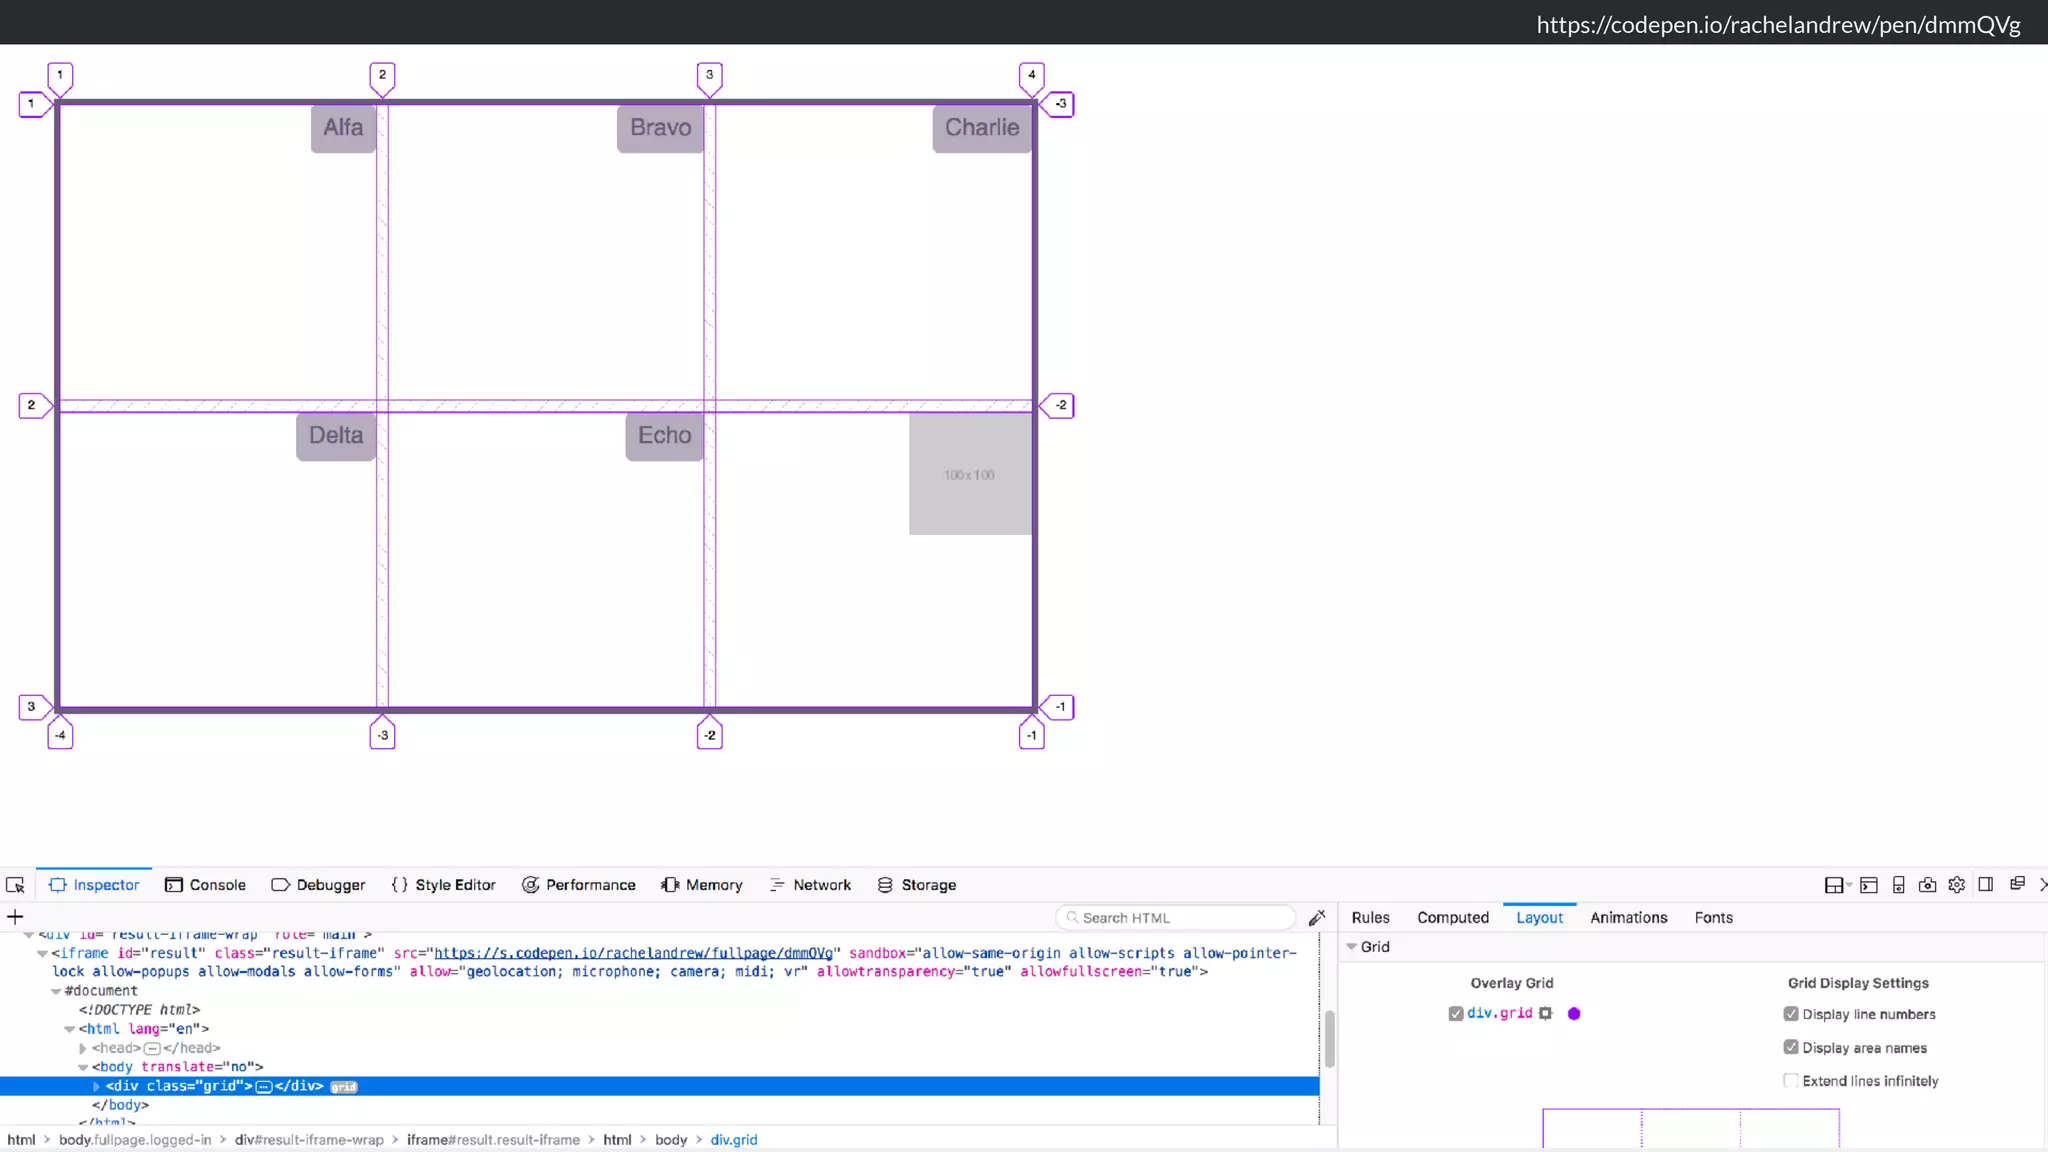The image size is (2048, 1152).
Task: Click the eyedropper color picker icon
Action: pyautogui.click(x=1317, y=918)
